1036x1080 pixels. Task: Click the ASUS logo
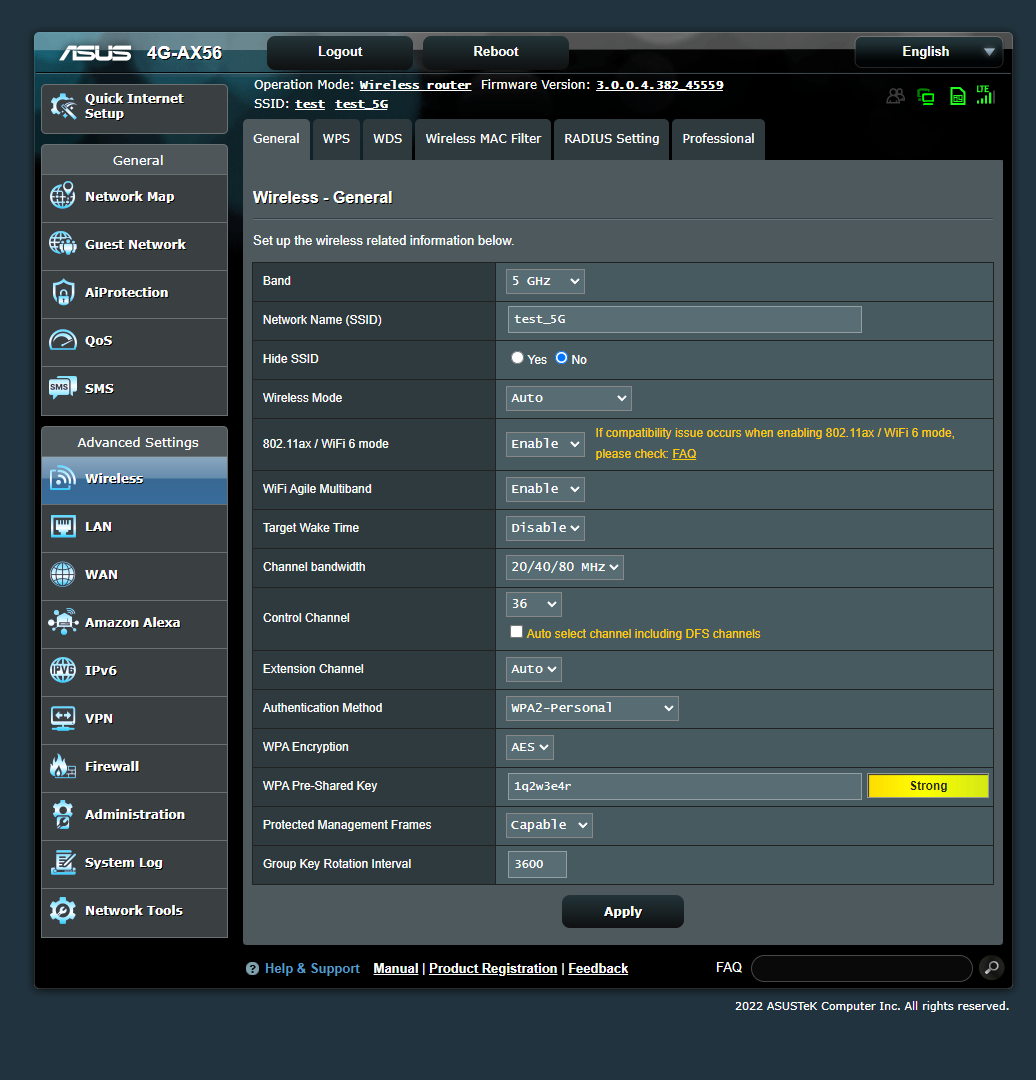tap(95, 53)
